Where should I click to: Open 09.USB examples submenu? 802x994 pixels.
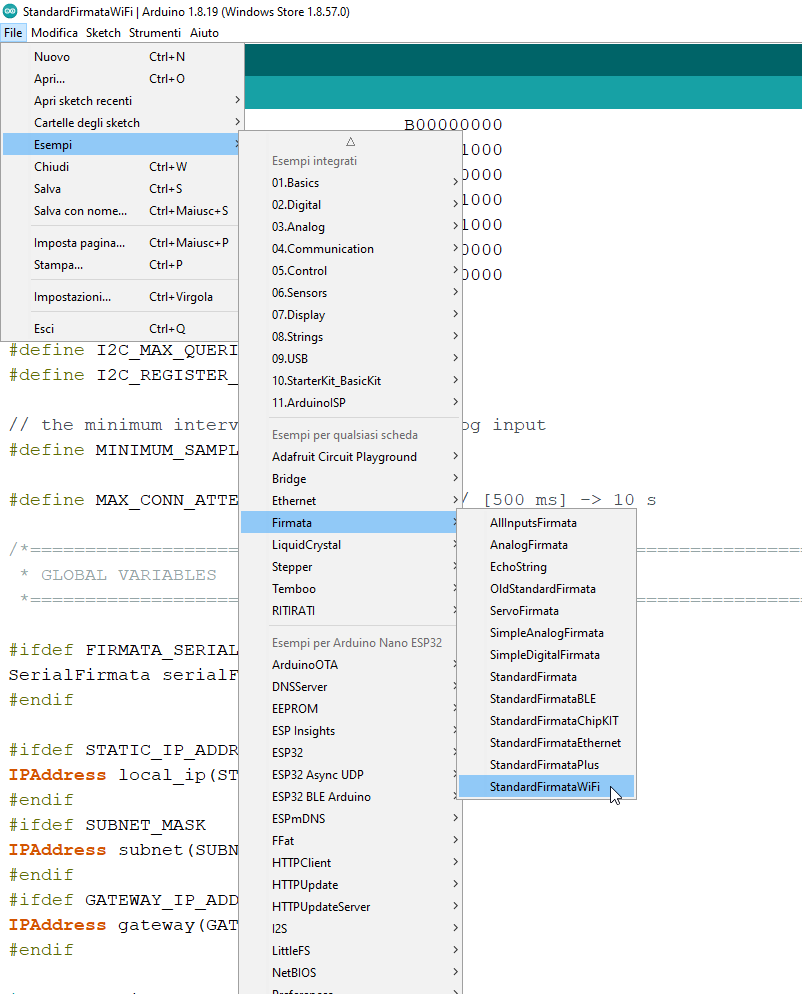point(351,359)
